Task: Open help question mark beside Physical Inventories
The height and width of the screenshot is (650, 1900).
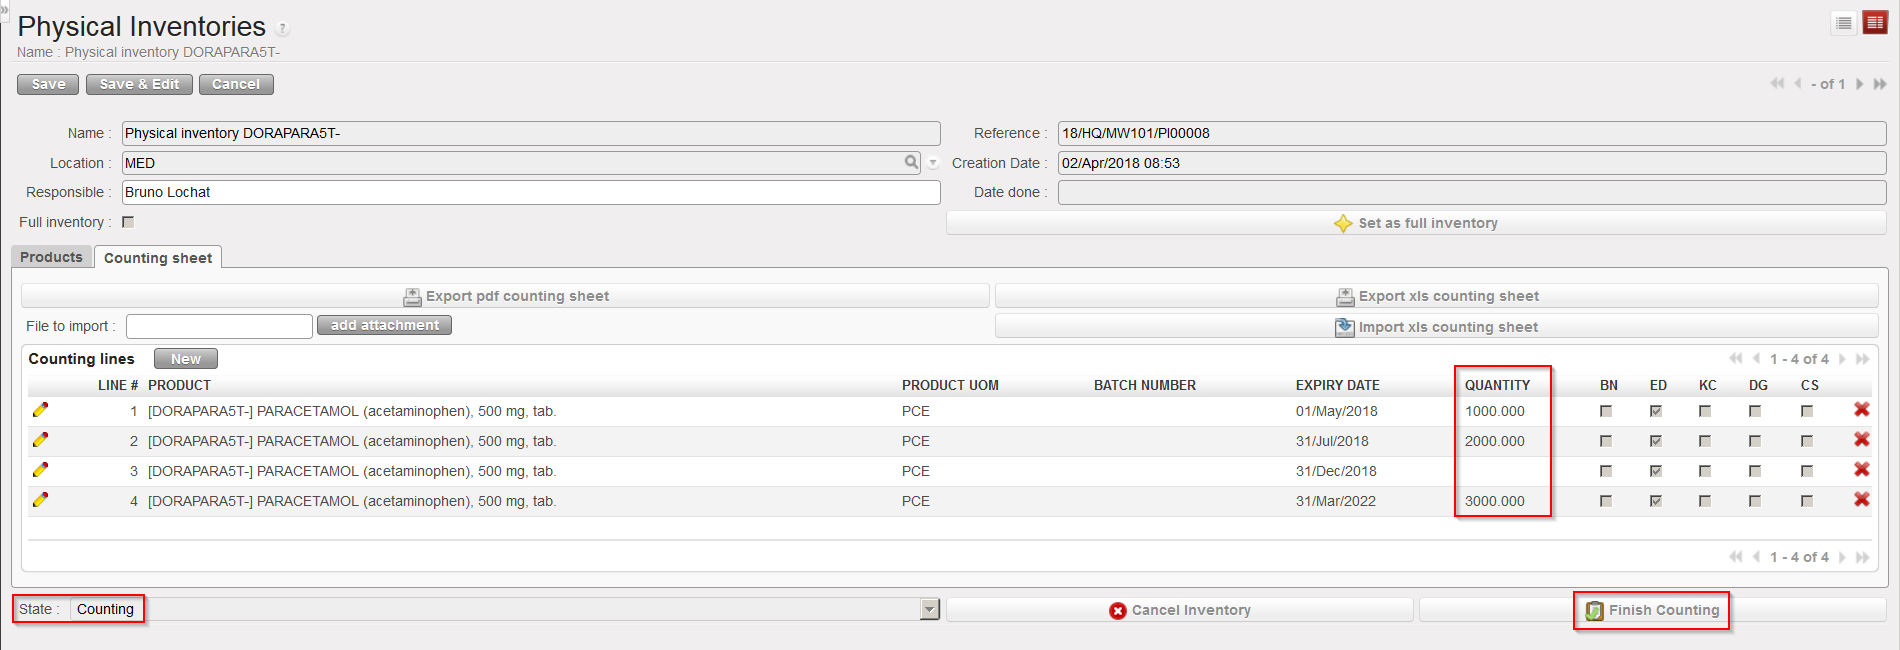Action: pos(283,29)
